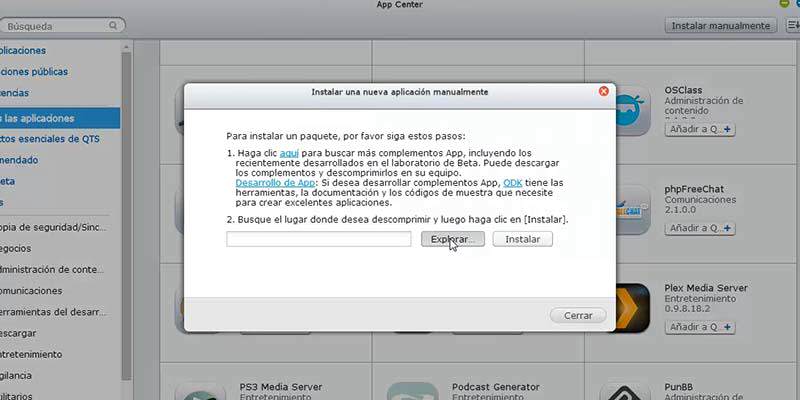Click the Plex Media Server app icon
This screenshot has height=400, width=800.
pyautogui.click(x=633, y=308)
